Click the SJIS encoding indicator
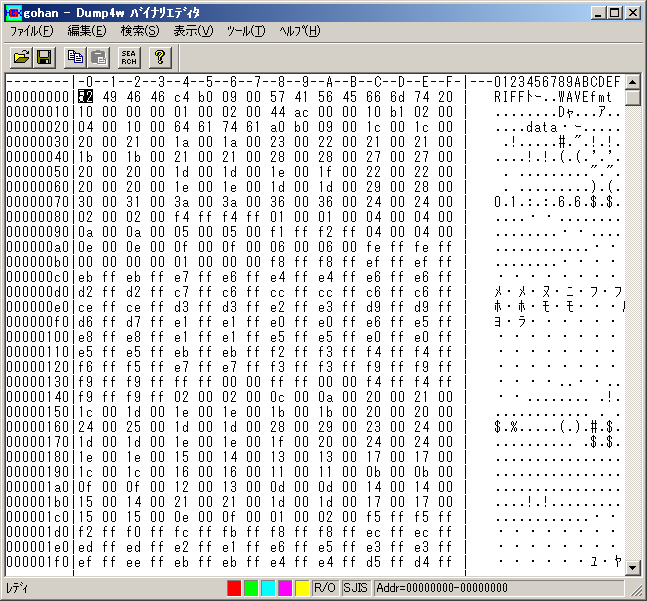 (356, 588)
